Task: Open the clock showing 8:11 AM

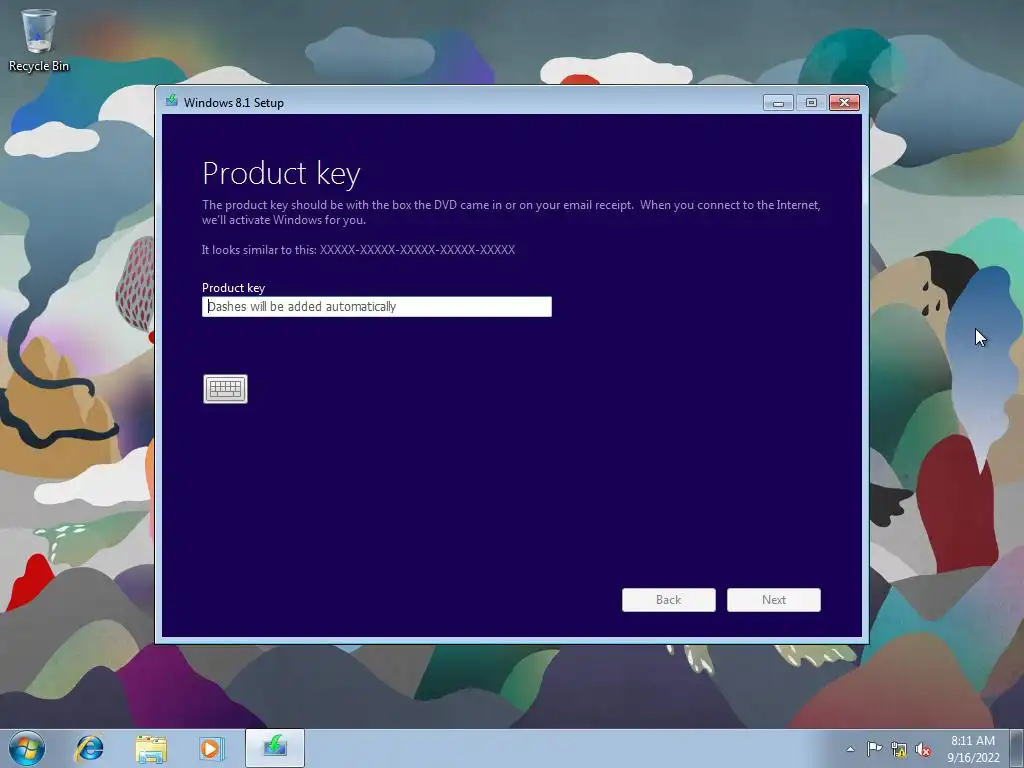Action: click(x=973, y=748)
